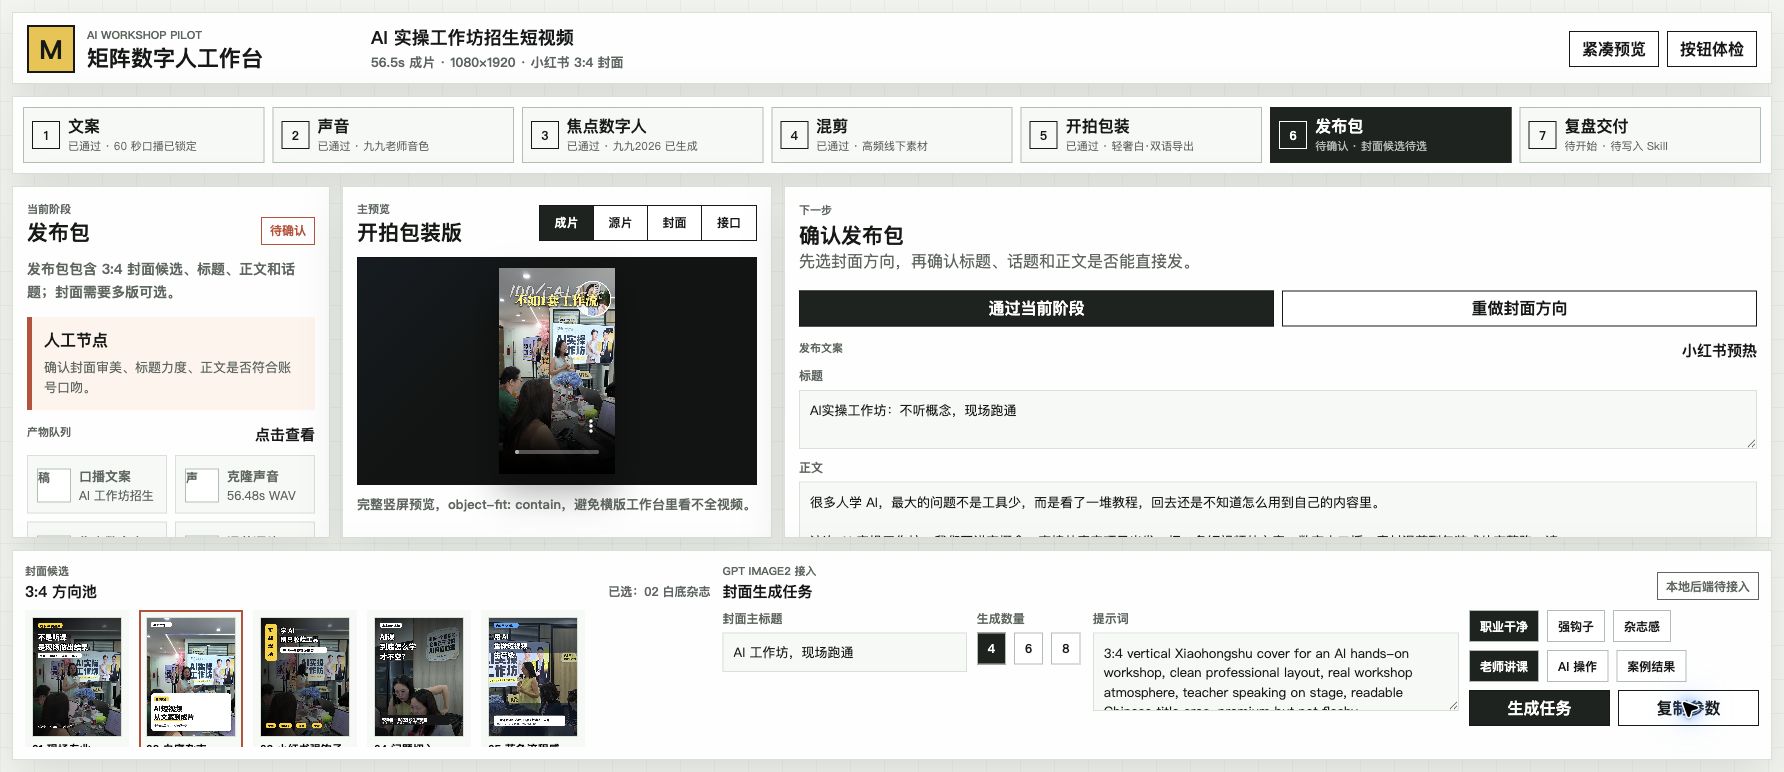Screen dimensions: 1784x772
Task: Click '已选：02 白底杂志' text
Action: point(659,592)
